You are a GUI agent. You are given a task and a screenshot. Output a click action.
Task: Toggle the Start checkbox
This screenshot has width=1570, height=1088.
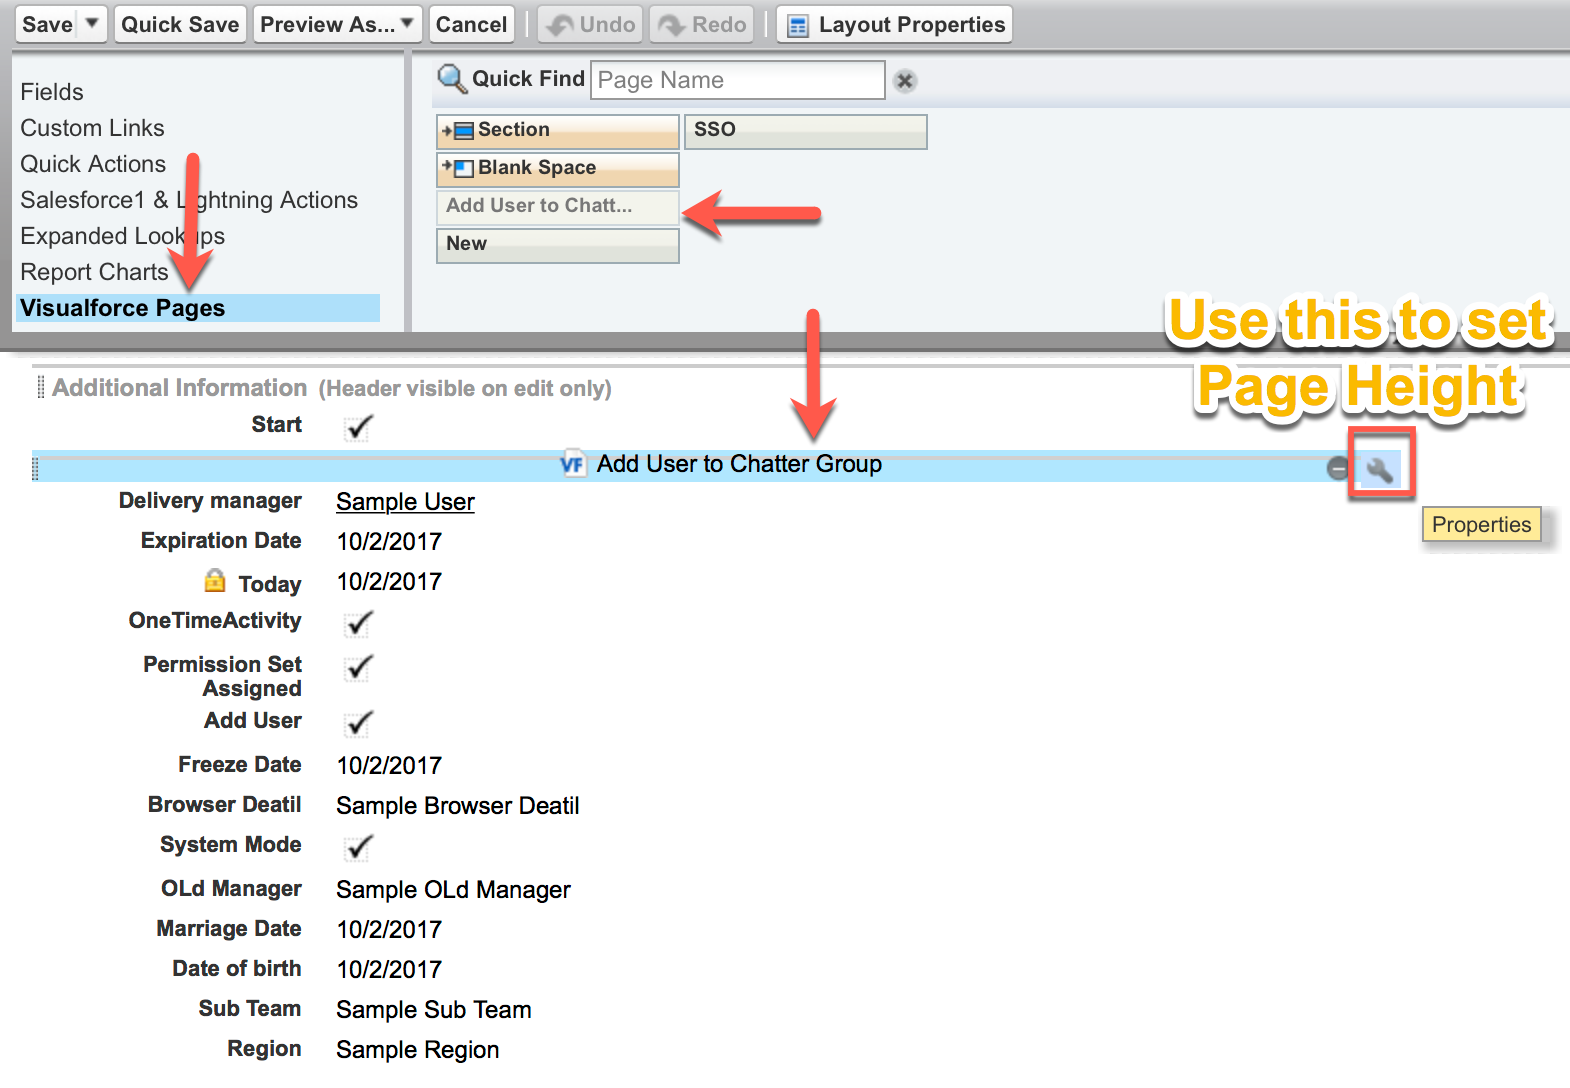358,427
